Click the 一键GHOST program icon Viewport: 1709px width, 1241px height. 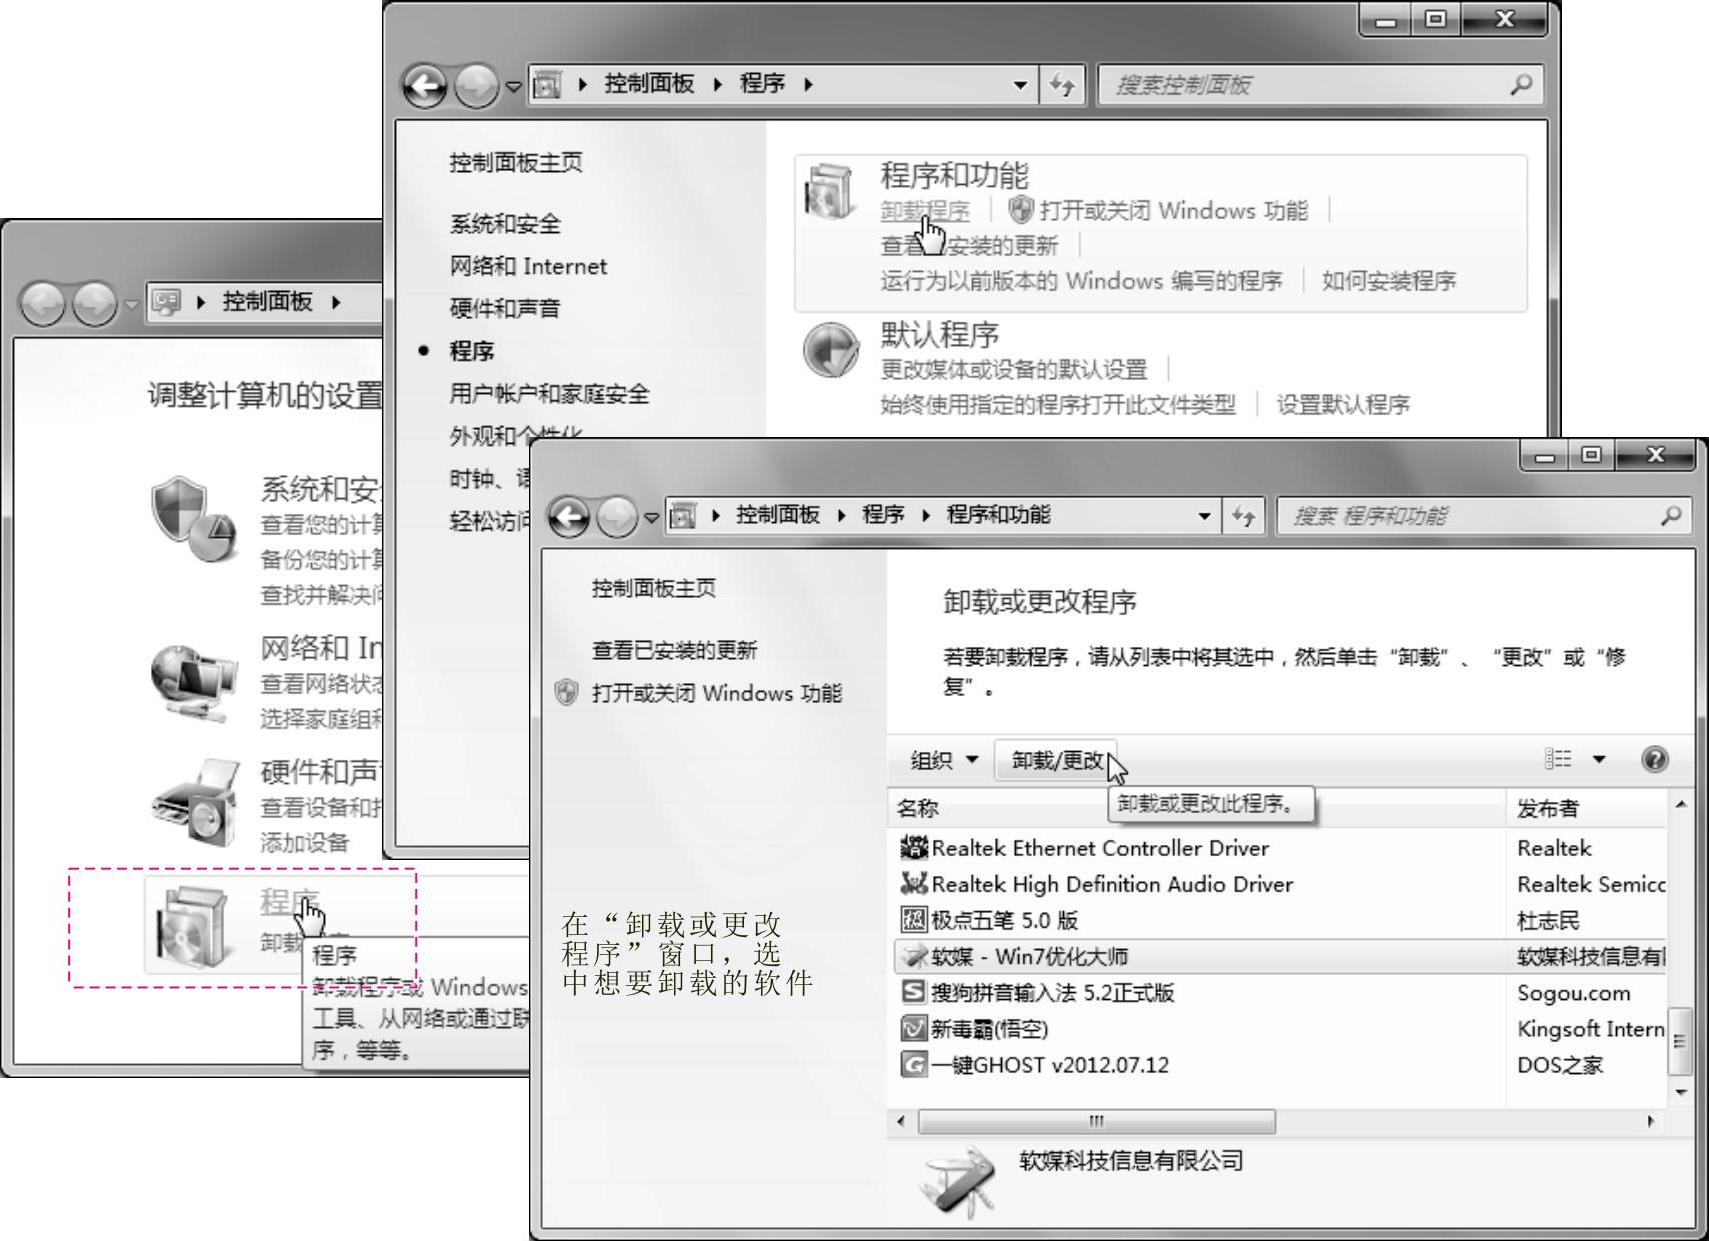914,1064
